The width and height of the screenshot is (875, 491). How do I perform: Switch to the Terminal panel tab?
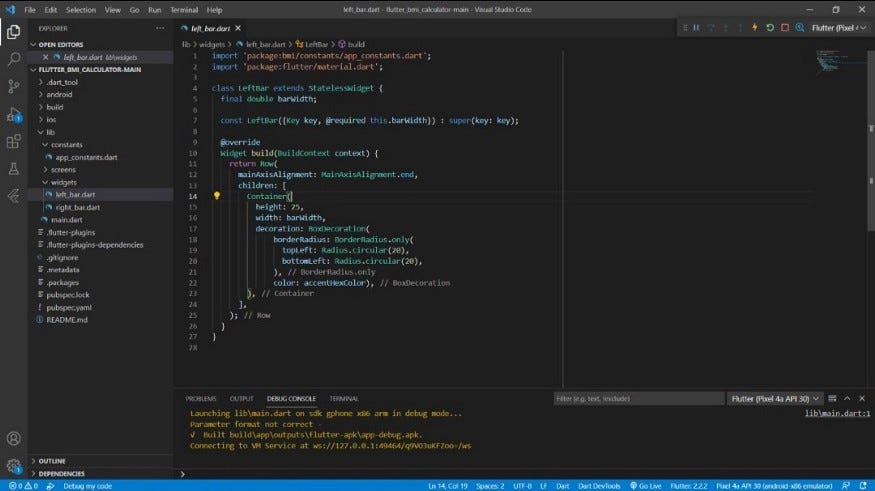point(344,398)
